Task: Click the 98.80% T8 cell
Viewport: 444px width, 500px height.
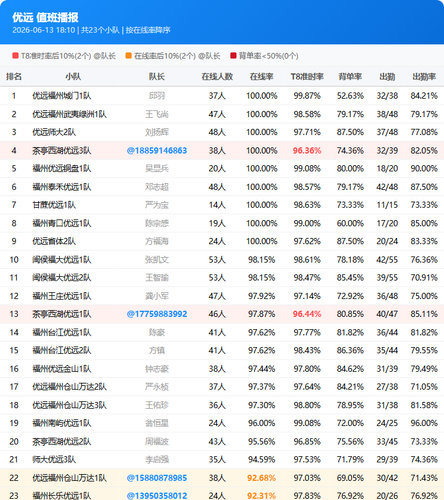Action: click(307, 405)
